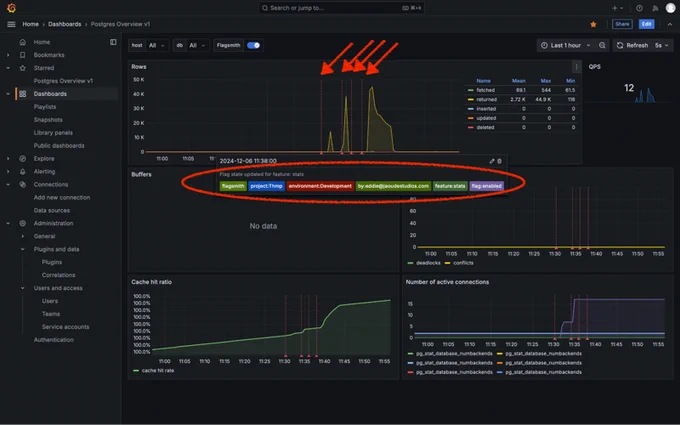Click the Share button
Viewport: 680px width, 425px height.
coord(622,24)
